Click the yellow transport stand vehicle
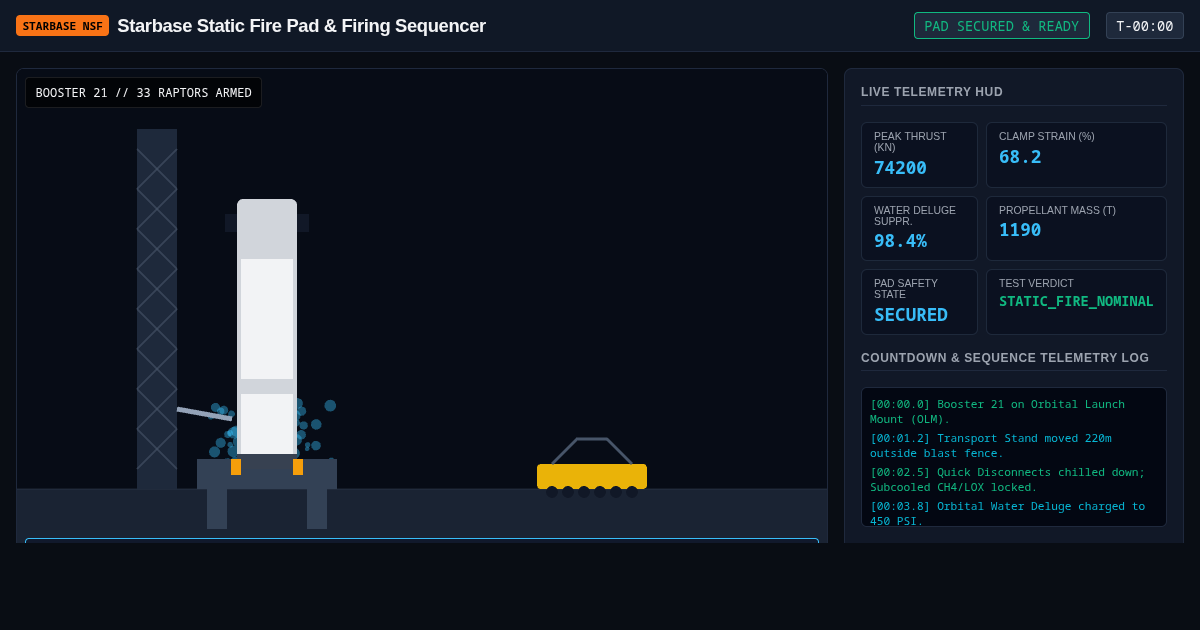1200x630 pixels. (592, 468)
